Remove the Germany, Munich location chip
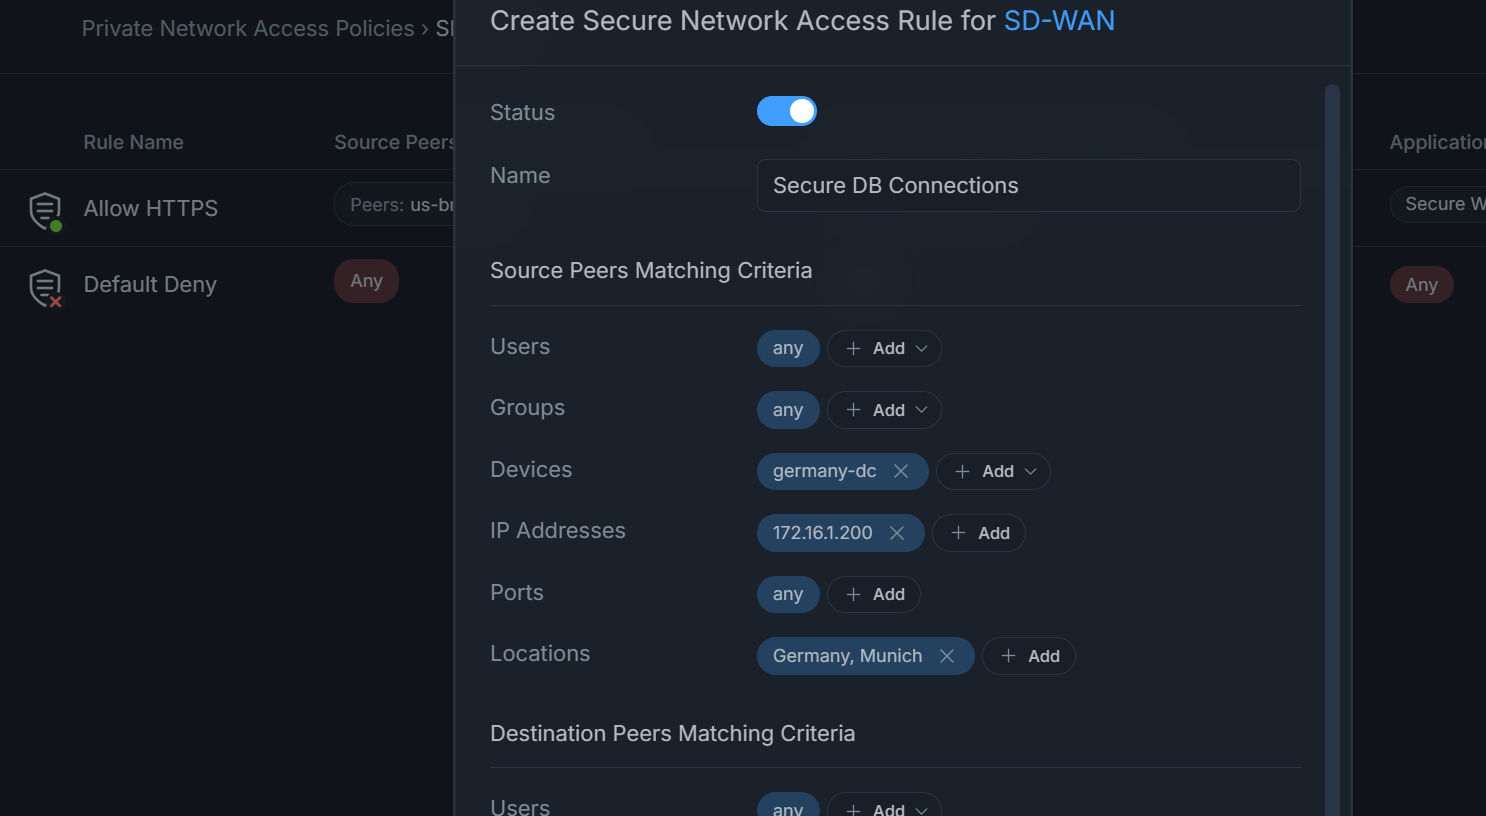 pos(946,656)
